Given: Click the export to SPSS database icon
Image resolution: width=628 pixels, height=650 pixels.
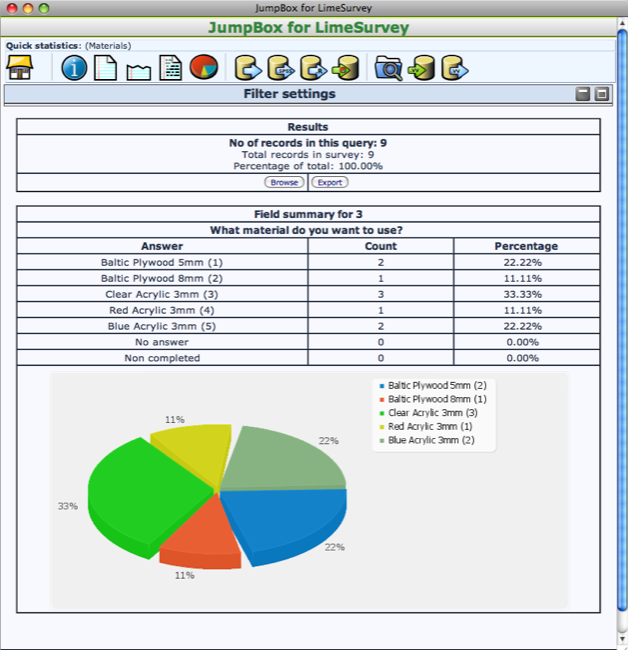Looking at the screenshot, I should pos(281,68).
